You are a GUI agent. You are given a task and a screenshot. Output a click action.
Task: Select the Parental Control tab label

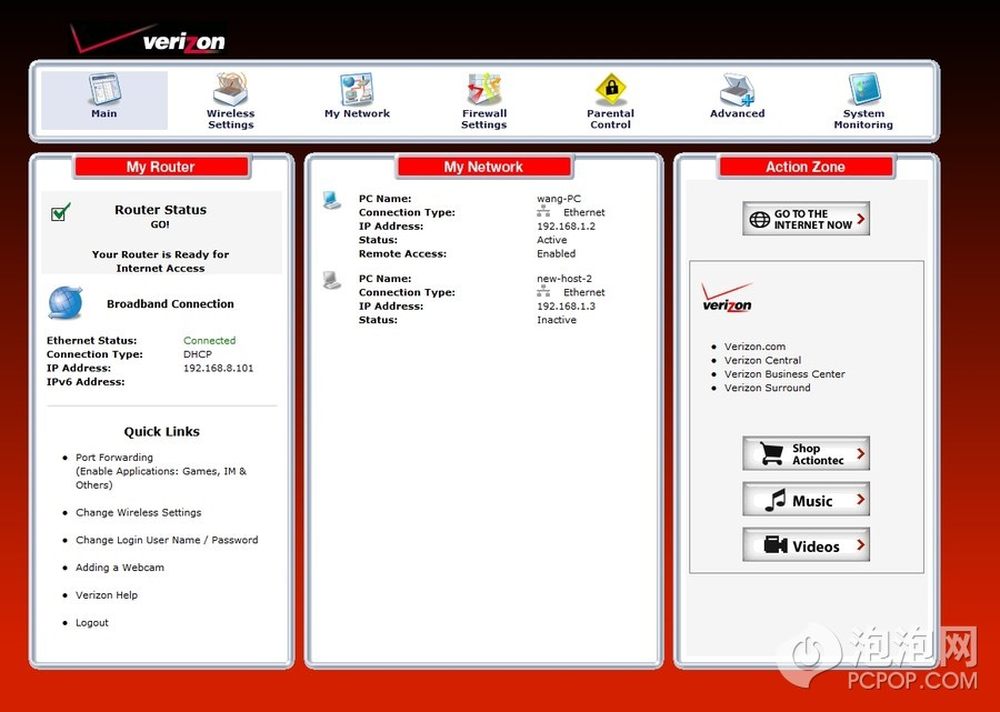click(610, 119)
